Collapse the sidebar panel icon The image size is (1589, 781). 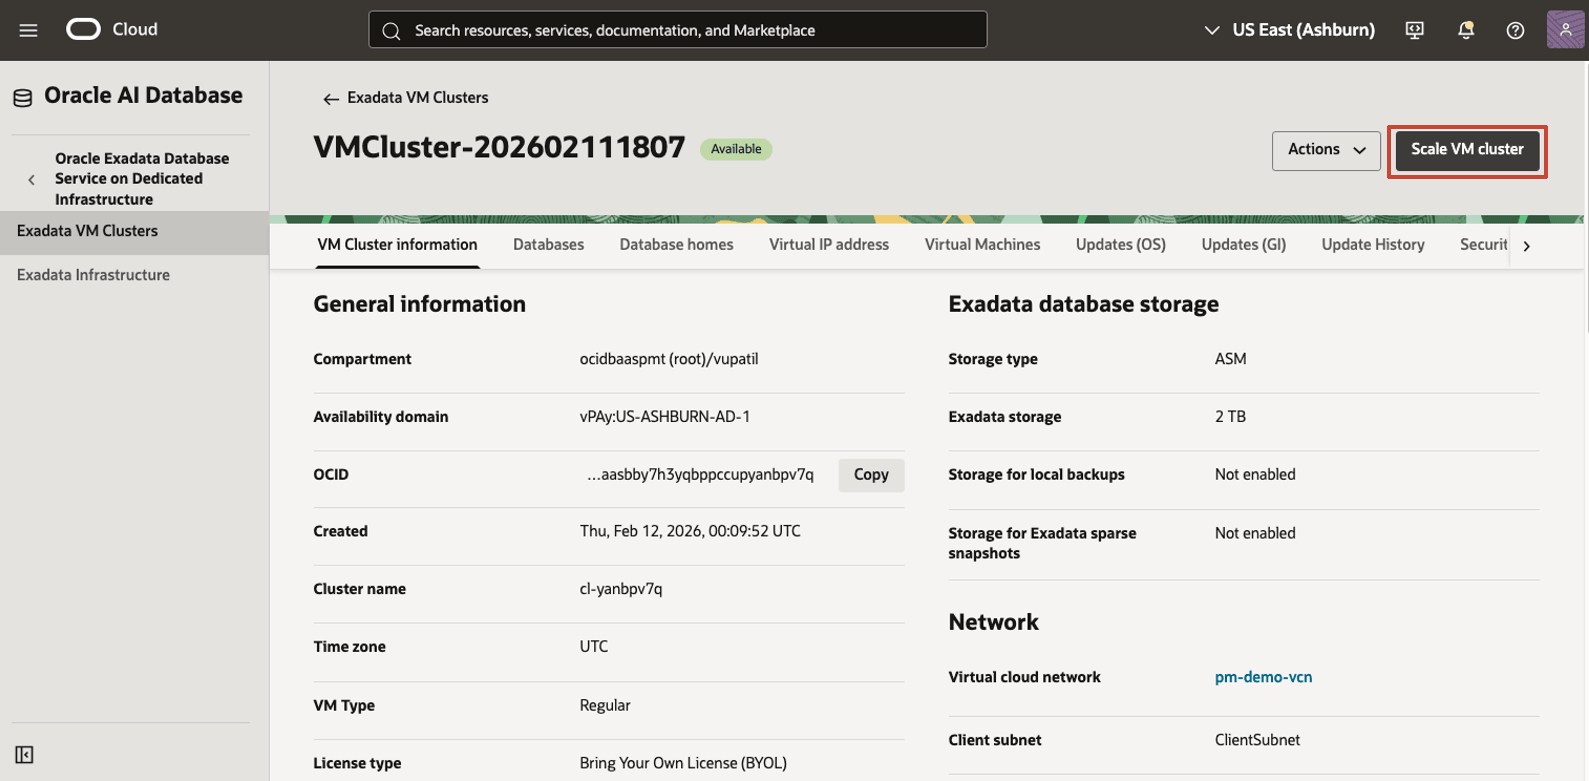(24, 755)
